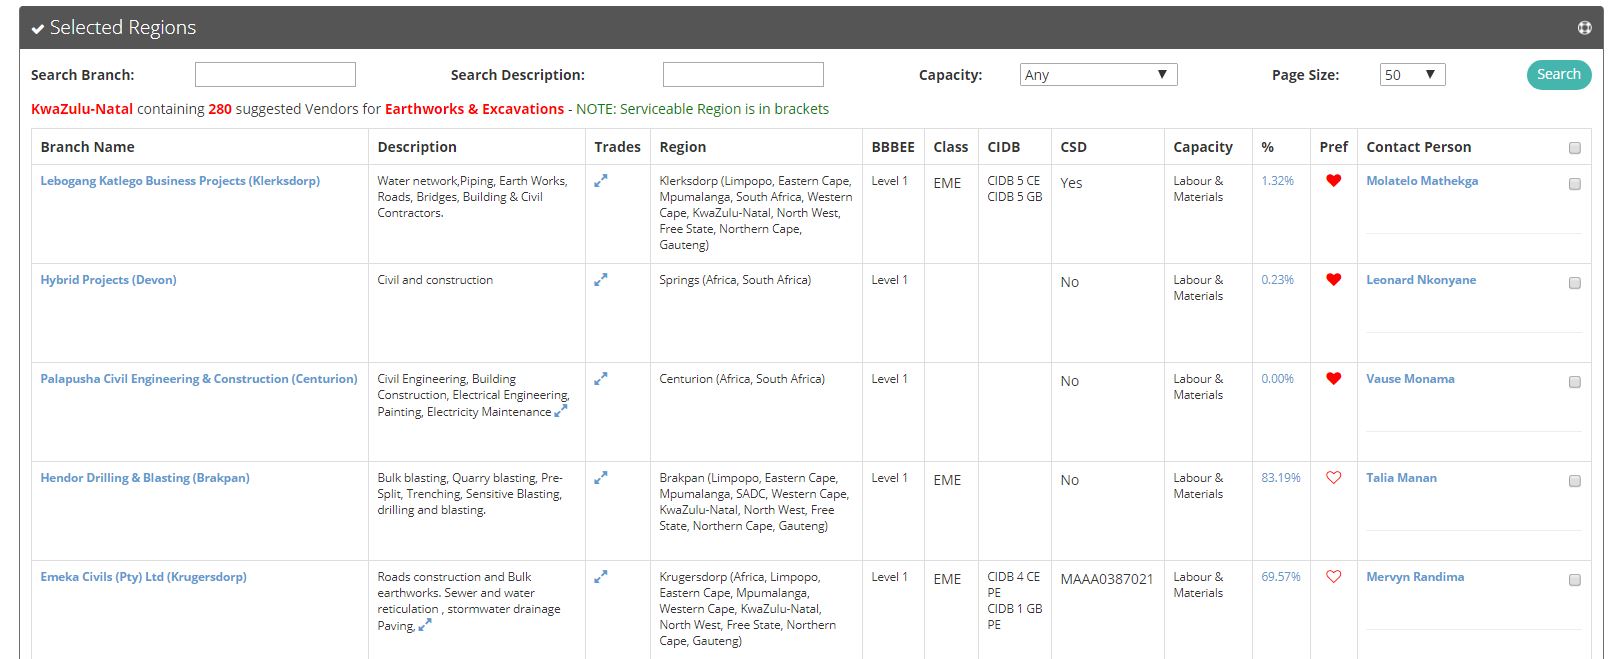The width and height of the screenshot is (1620, 659).
Task: Click the Contact Person column header
Action: pyautogui.click(x=1419, y=147)
